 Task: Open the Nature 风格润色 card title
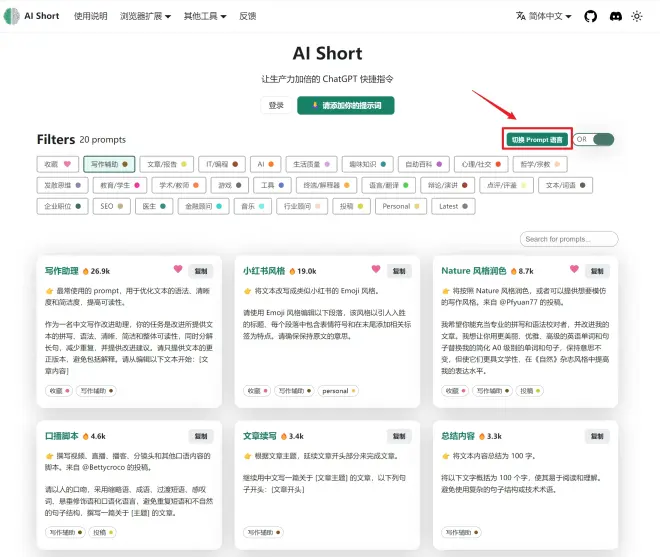pyautogui.click(x=474, y=271)
